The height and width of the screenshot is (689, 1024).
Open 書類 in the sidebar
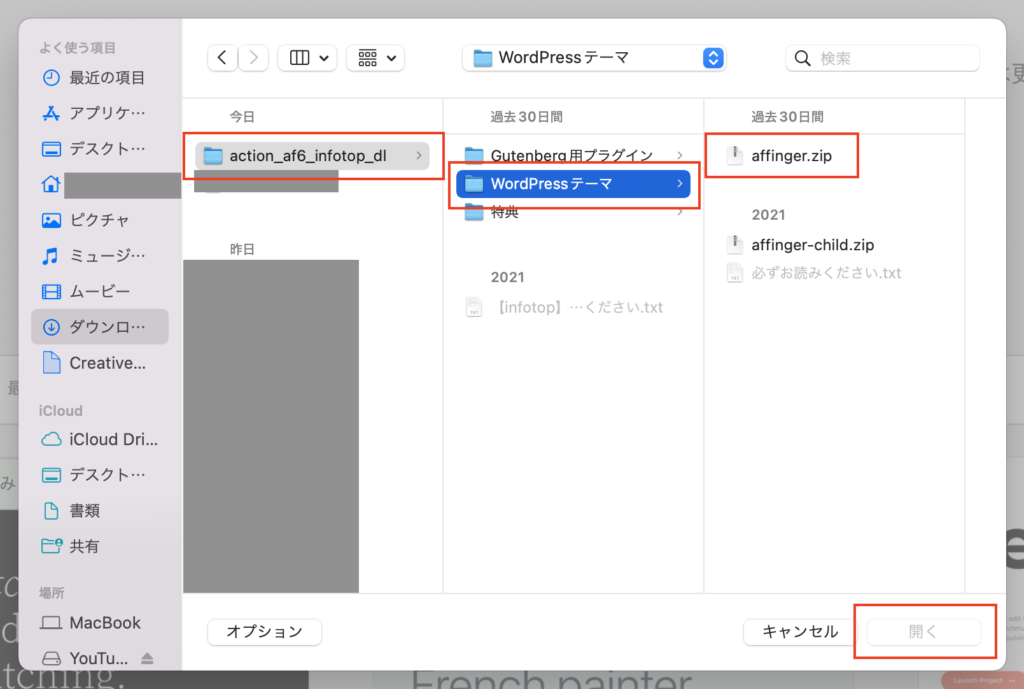tap(100, 511)
